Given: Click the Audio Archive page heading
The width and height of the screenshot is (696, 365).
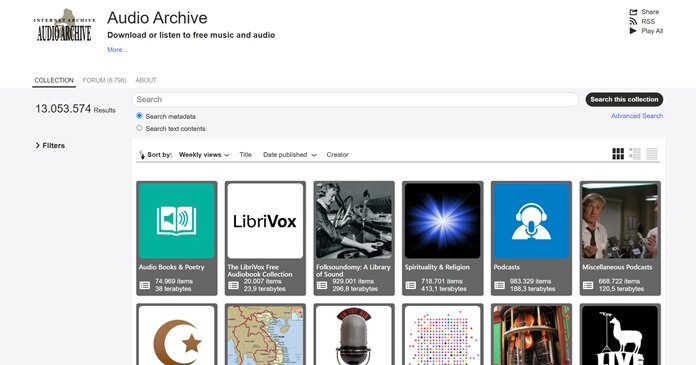Looking at the screenshot, I should click(x=157, y=18).
